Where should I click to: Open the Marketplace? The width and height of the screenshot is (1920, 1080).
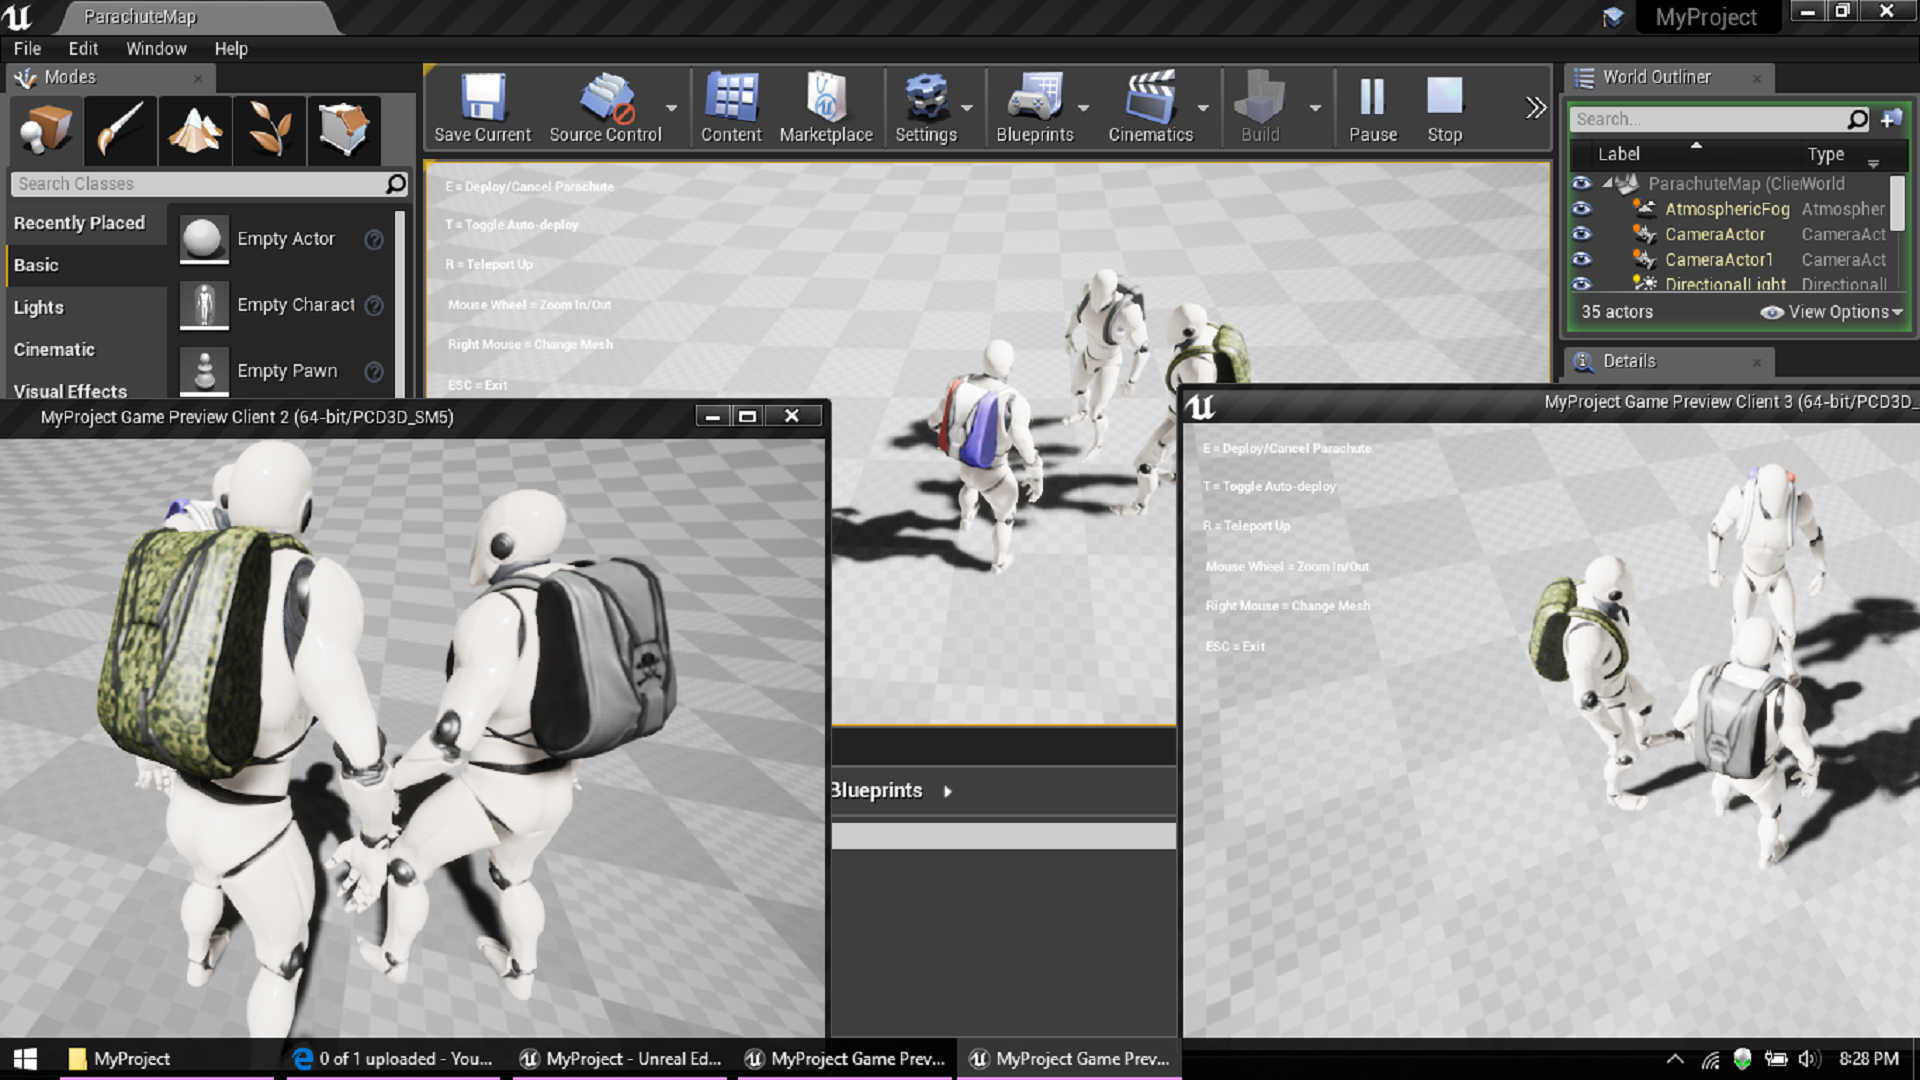tap(826, 107)
